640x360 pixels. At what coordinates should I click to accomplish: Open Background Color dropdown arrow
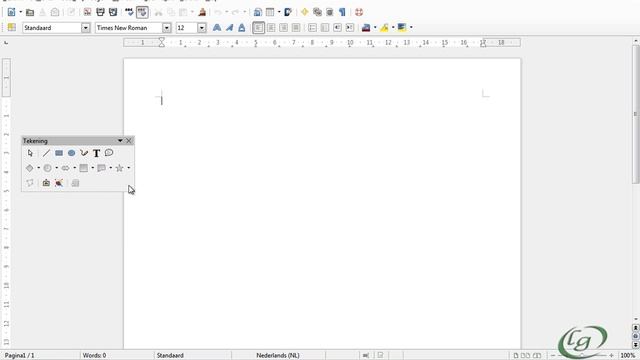411,27
